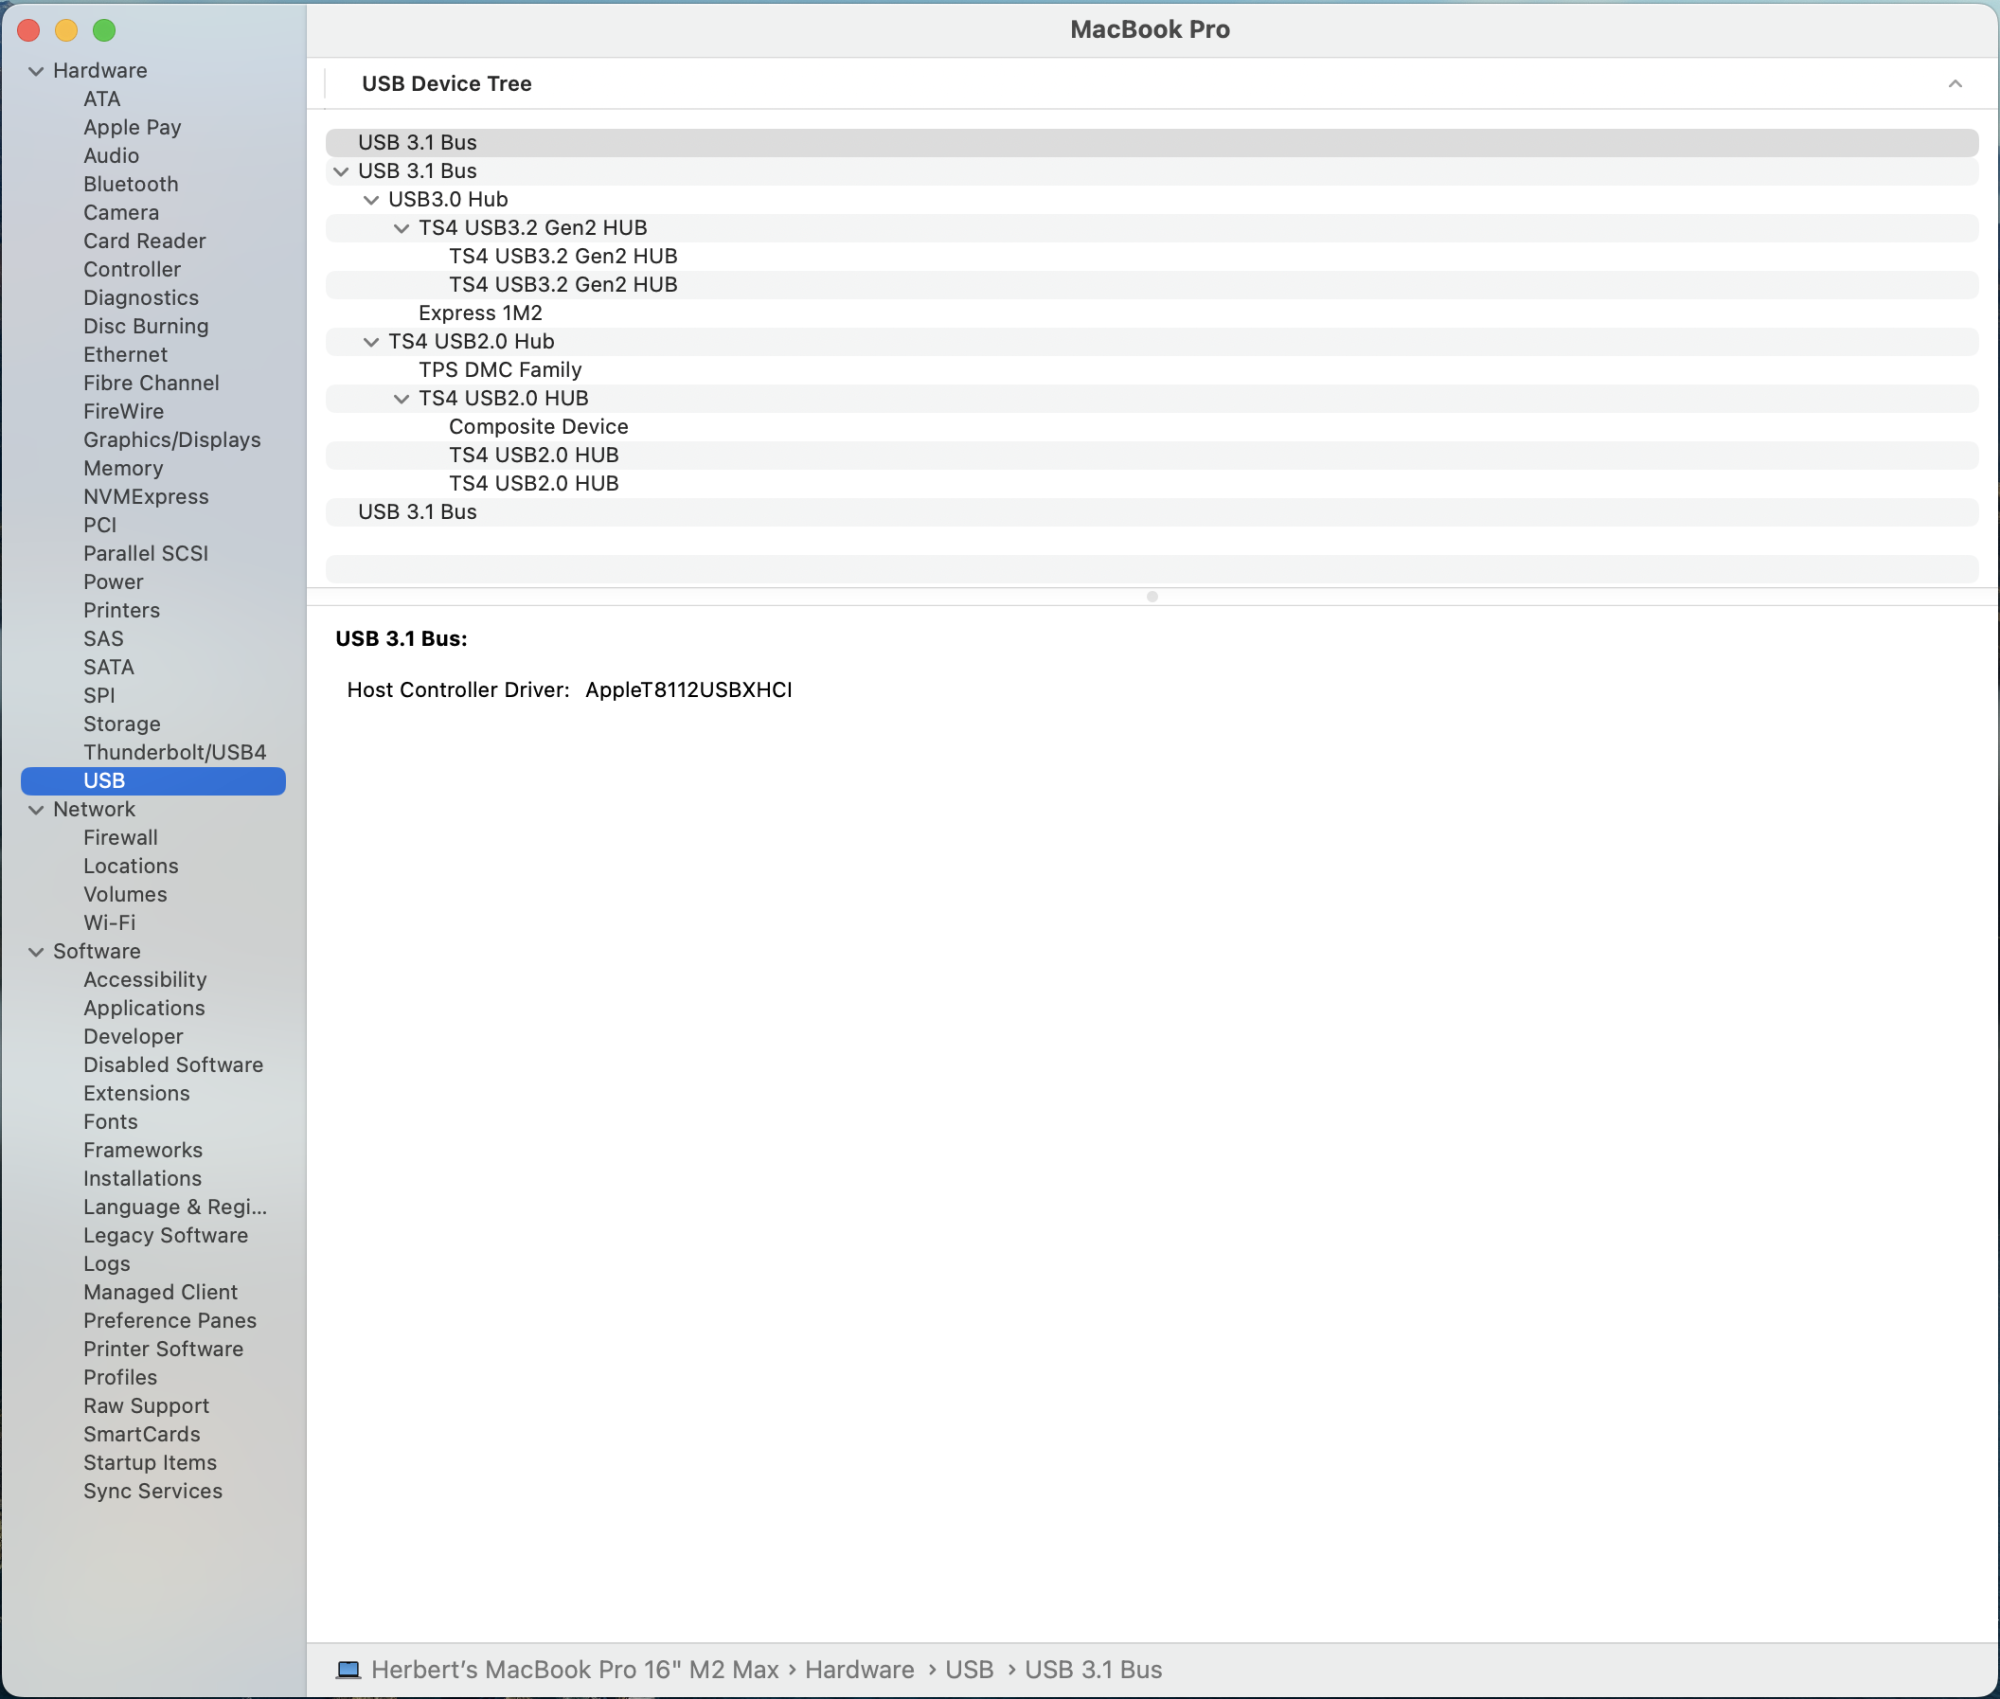Collapse the Software sidebar section
The width and height of the screenshot is (2000, 1699).
tap(36, 951)
